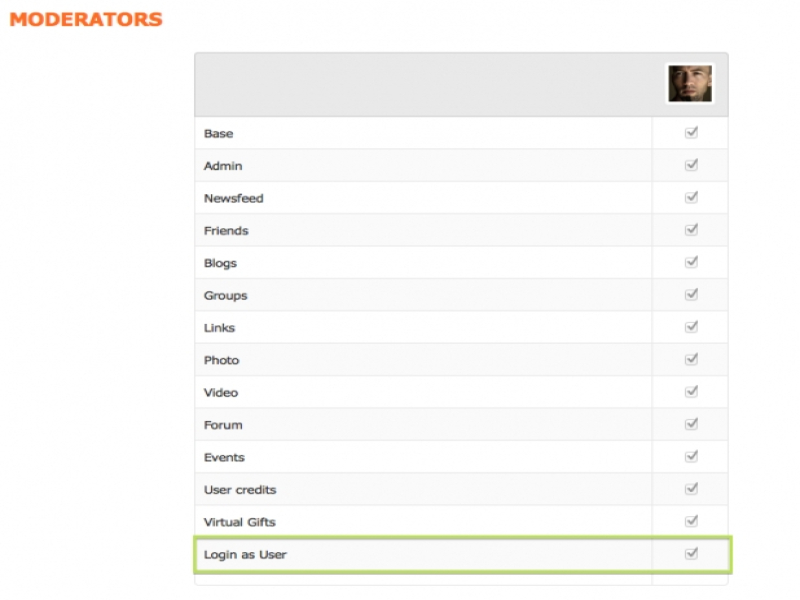This screenshot has width=800, height=600.
Task: Toggle the User credits permission checkbox
Action: 691,489
